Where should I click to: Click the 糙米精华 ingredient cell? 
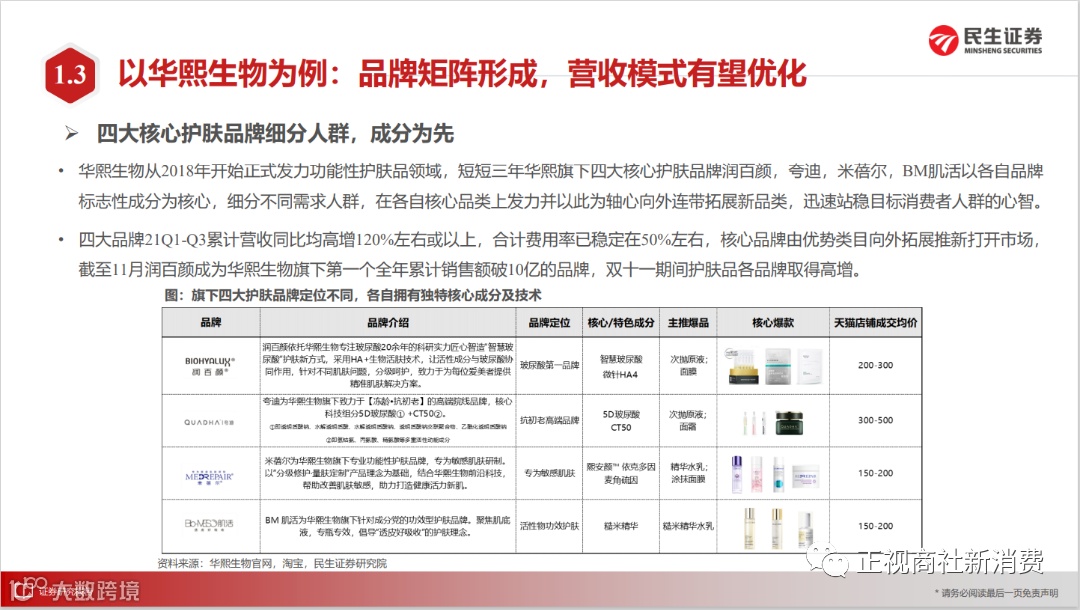pos(621,526)
